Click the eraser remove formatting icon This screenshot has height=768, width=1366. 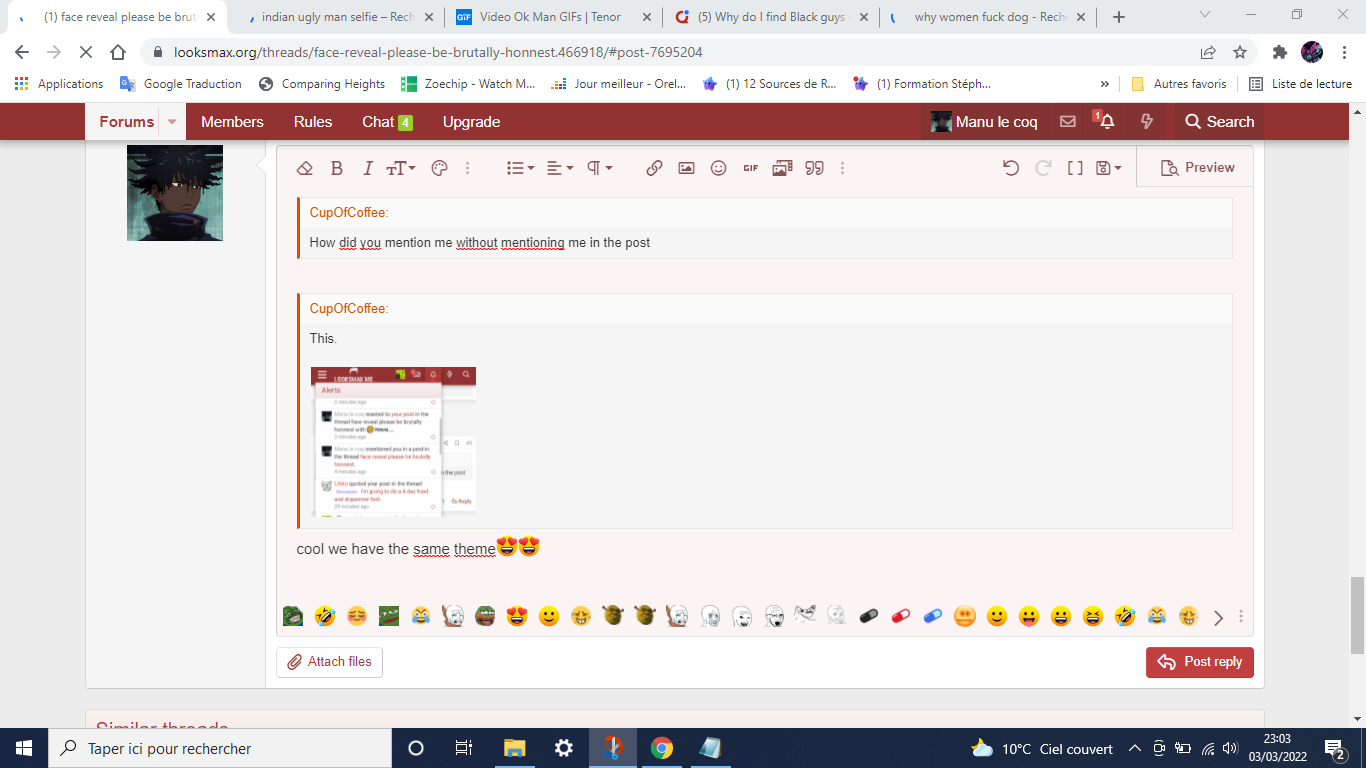[305, 168]
